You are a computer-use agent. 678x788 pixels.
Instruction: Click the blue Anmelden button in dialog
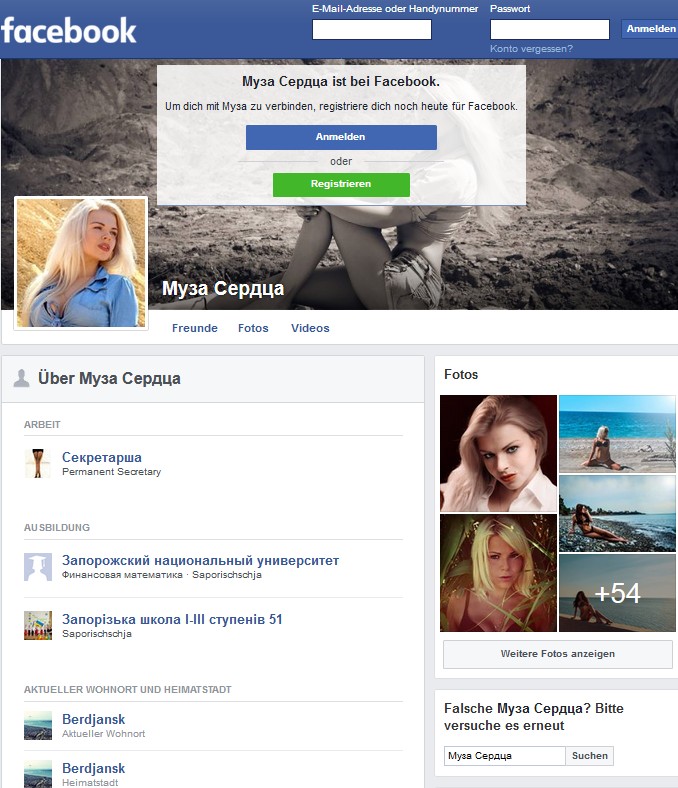point(341,137)
